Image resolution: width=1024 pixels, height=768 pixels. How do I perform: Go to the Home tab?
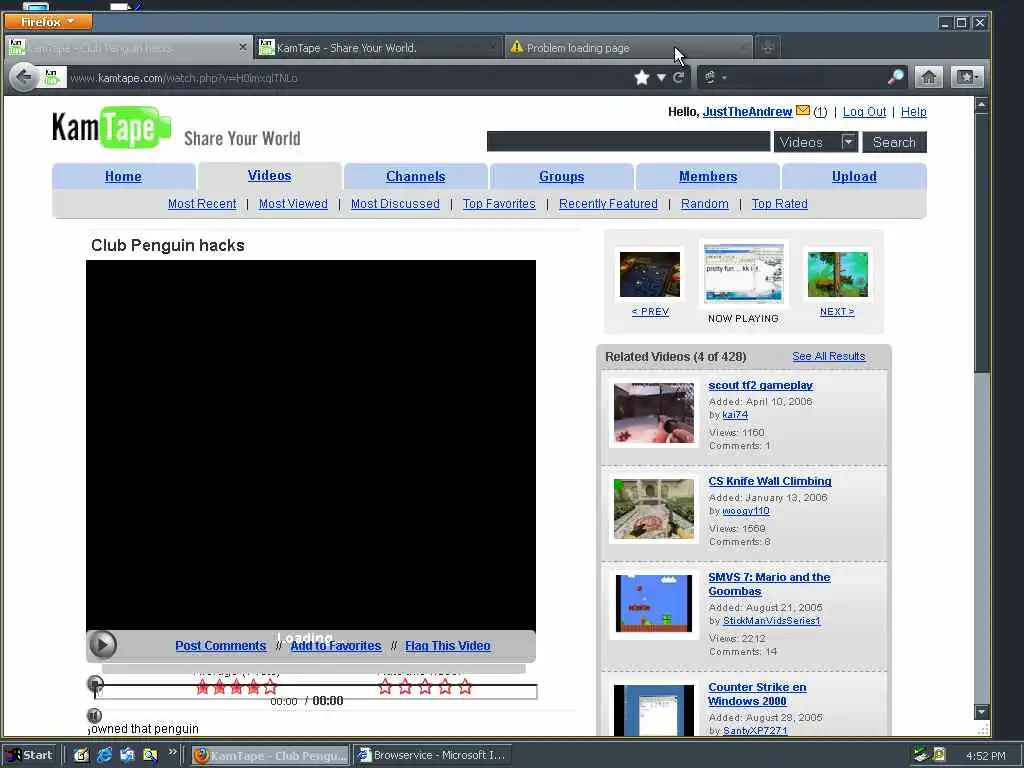tap(123, 176)
